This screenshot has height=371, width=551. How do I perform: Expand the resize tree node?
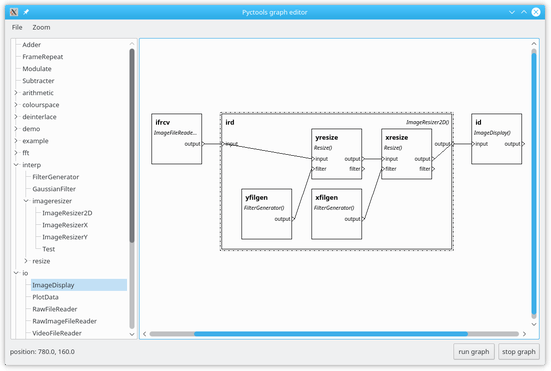[x=26, y=261]
